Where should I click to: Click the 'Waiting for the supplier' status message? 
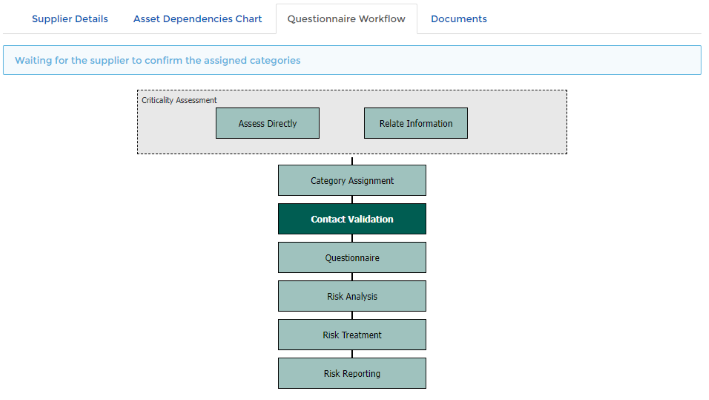[x=157, y=60]
